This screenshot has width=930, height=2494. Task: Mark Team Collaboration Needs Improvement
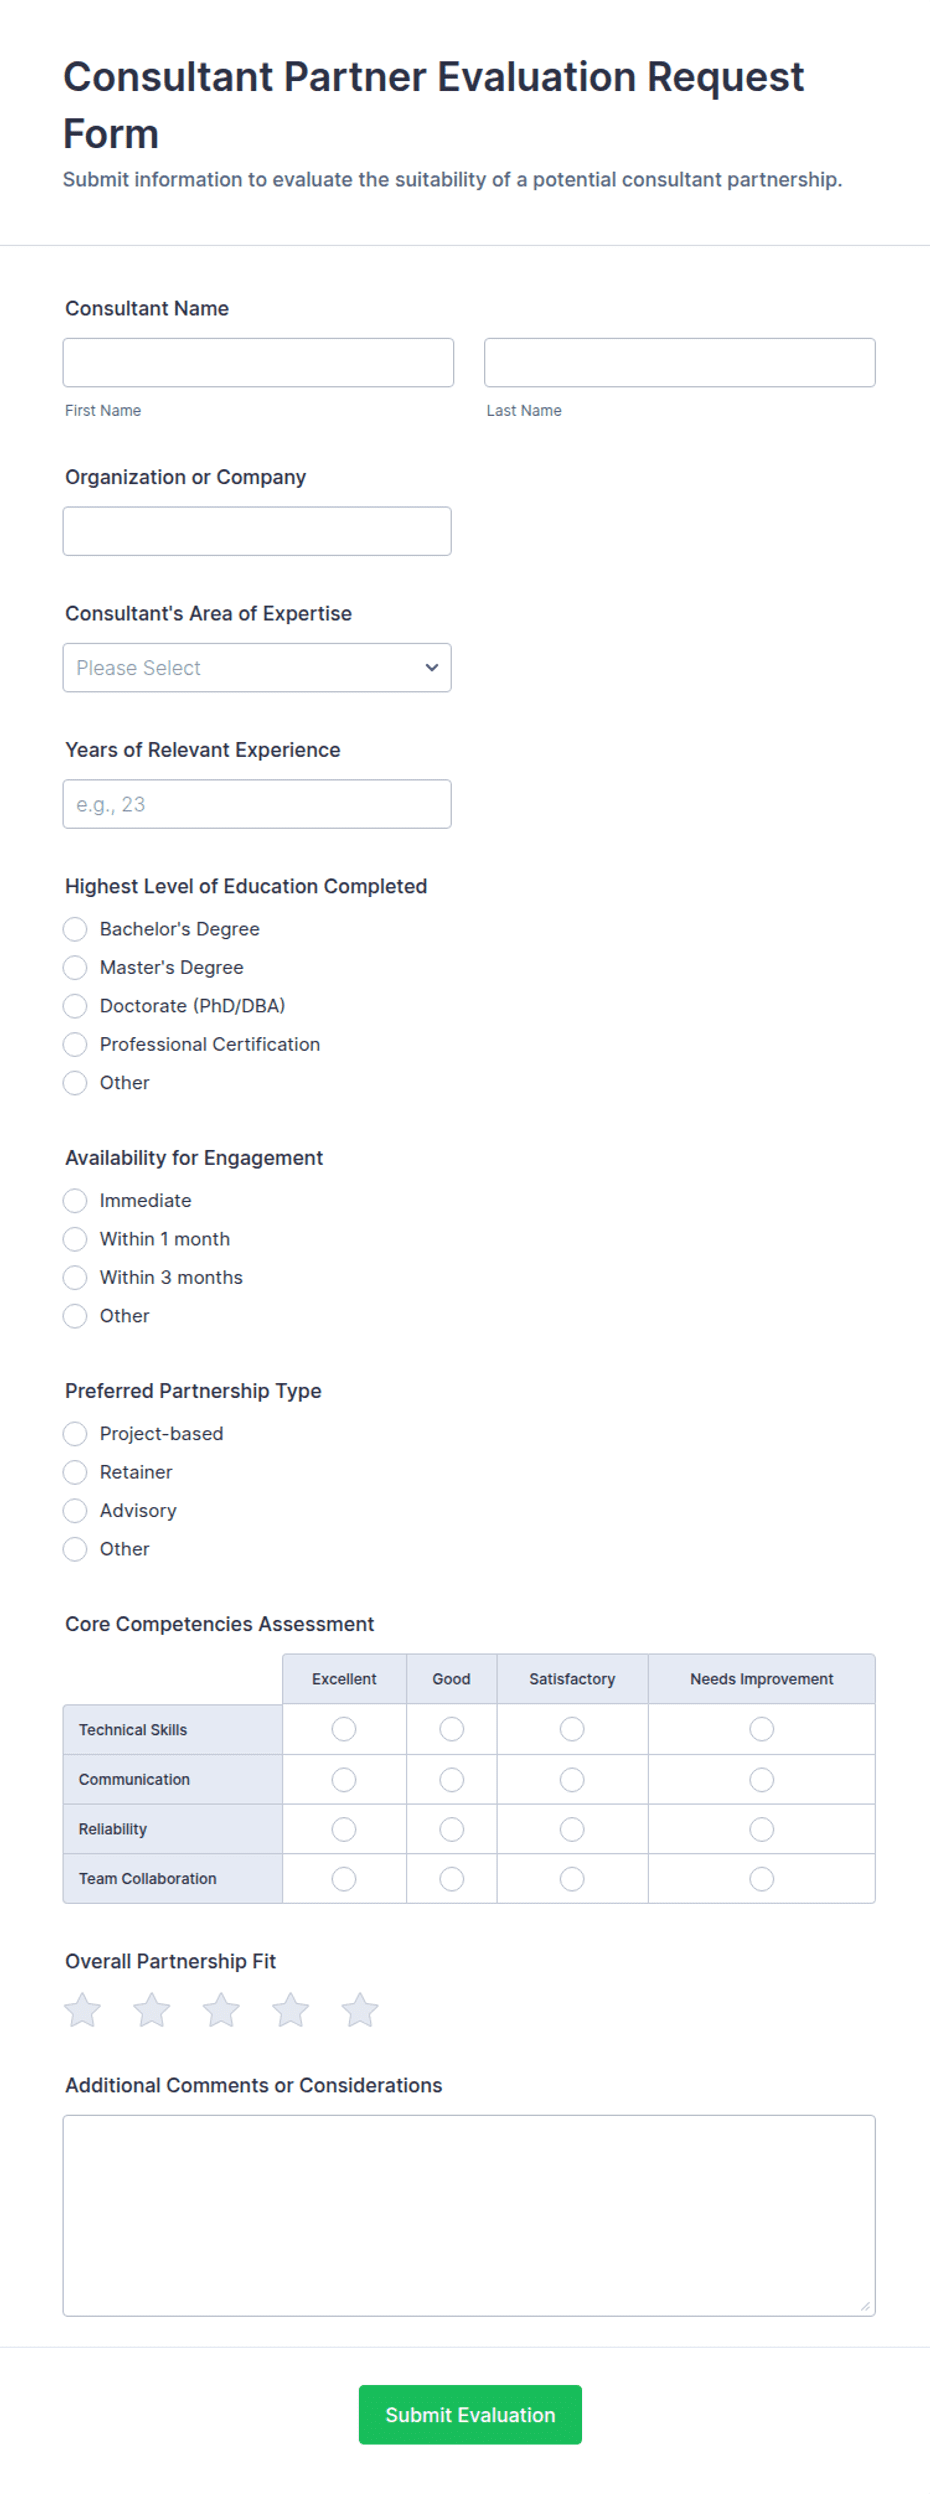point(762,1879)
